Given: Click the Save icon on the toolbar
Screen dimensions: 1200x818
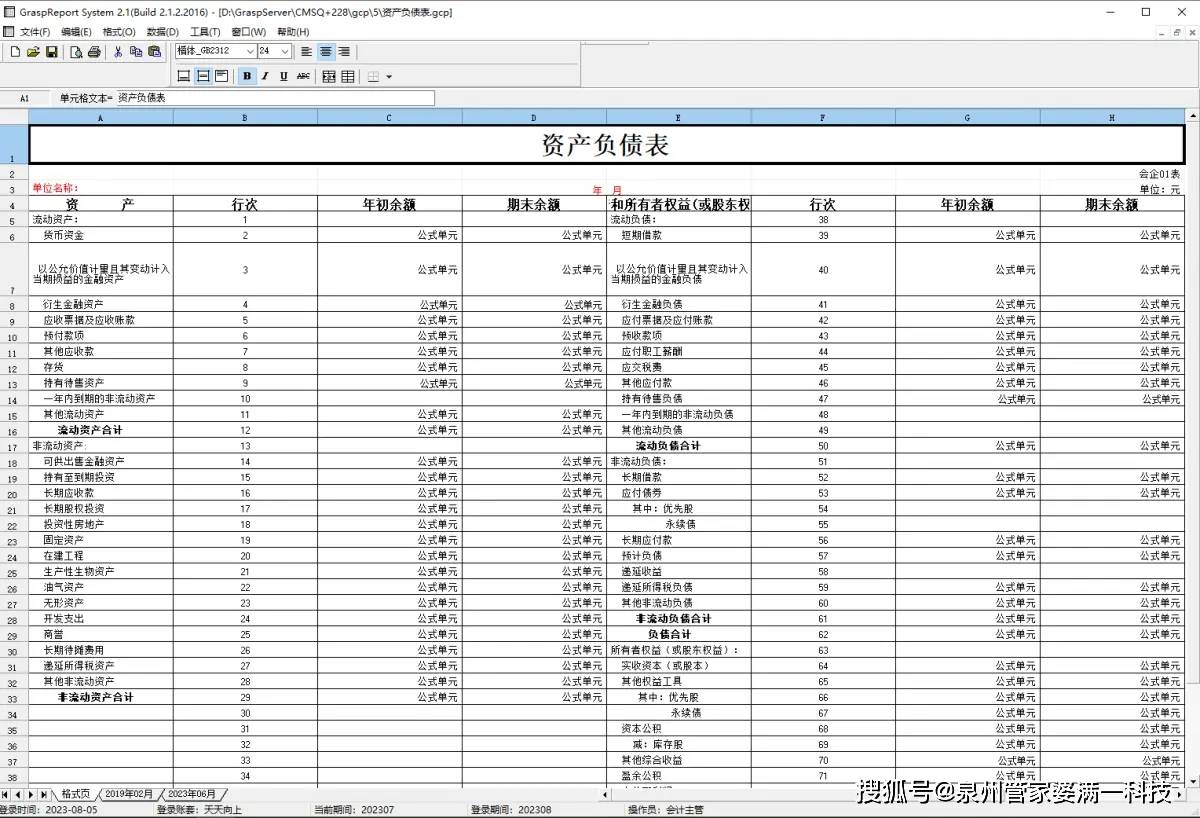Looking at the screenshot, I should [51, 52].
